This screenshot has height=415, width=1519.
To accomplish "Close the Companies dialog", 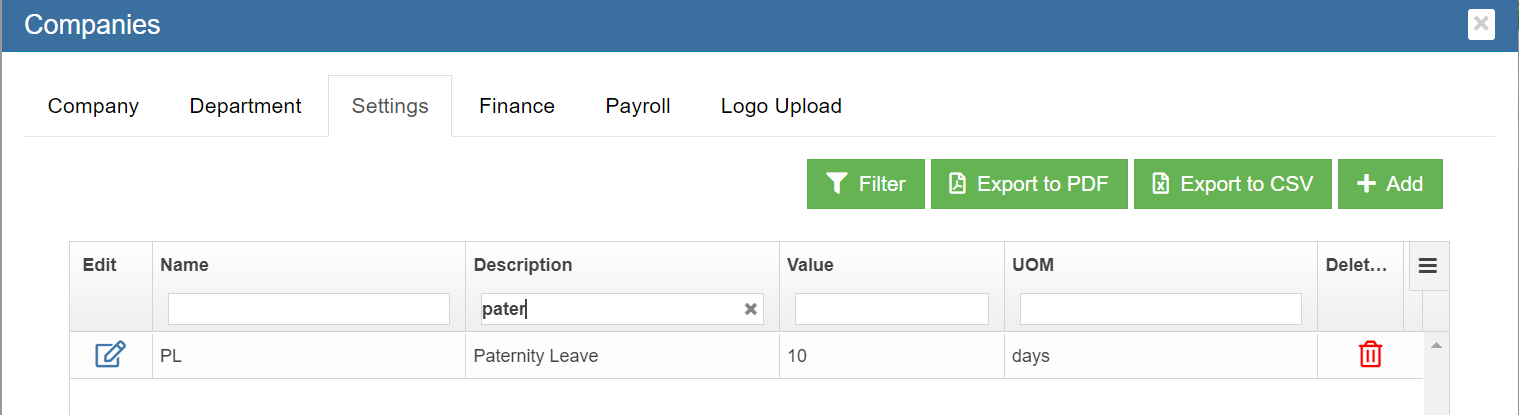I will click(x=1481, y=24).
